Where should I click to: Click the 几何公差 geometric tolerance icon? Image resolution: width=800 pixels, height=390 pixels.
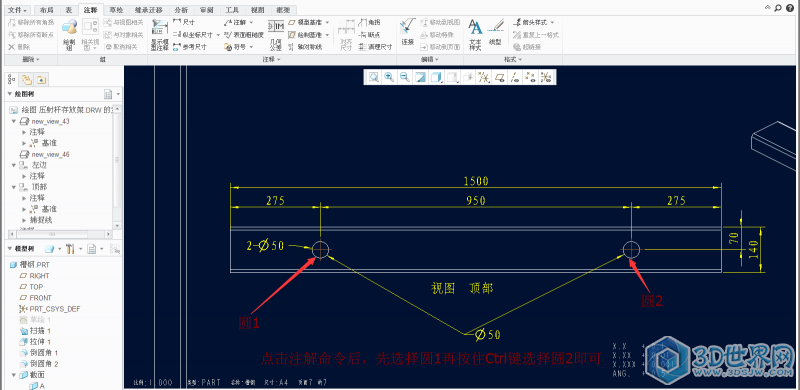[276, 35]
